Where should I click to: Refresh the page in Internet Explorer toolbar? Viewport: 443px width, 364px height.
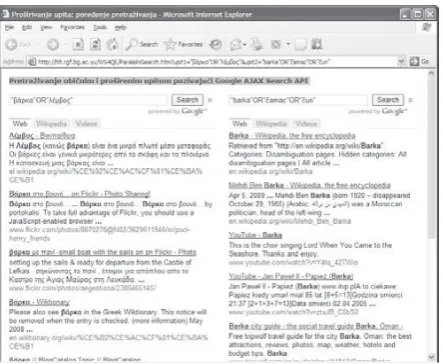(x=96, y=44)
